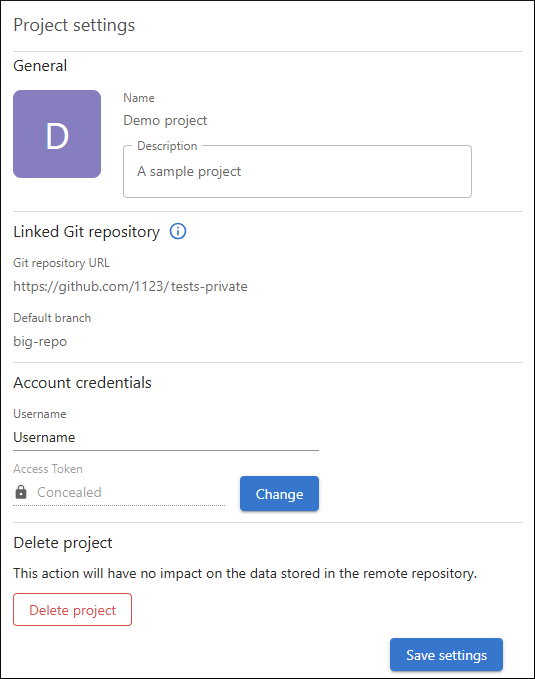535x679 pixels.
Task: Click the Git repository URL value
Action: pyautogui.click(x=130, y=286)
